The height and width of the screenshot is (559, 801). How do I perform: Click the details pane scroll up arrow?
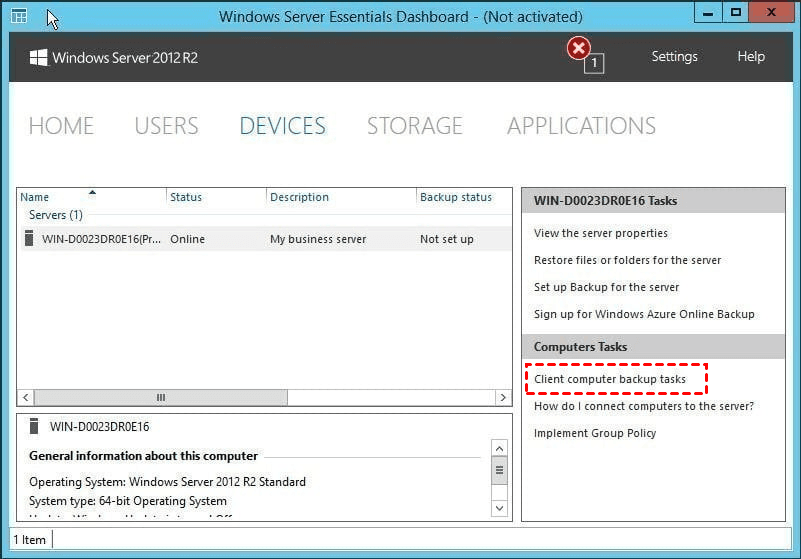(x=500, y=449)
